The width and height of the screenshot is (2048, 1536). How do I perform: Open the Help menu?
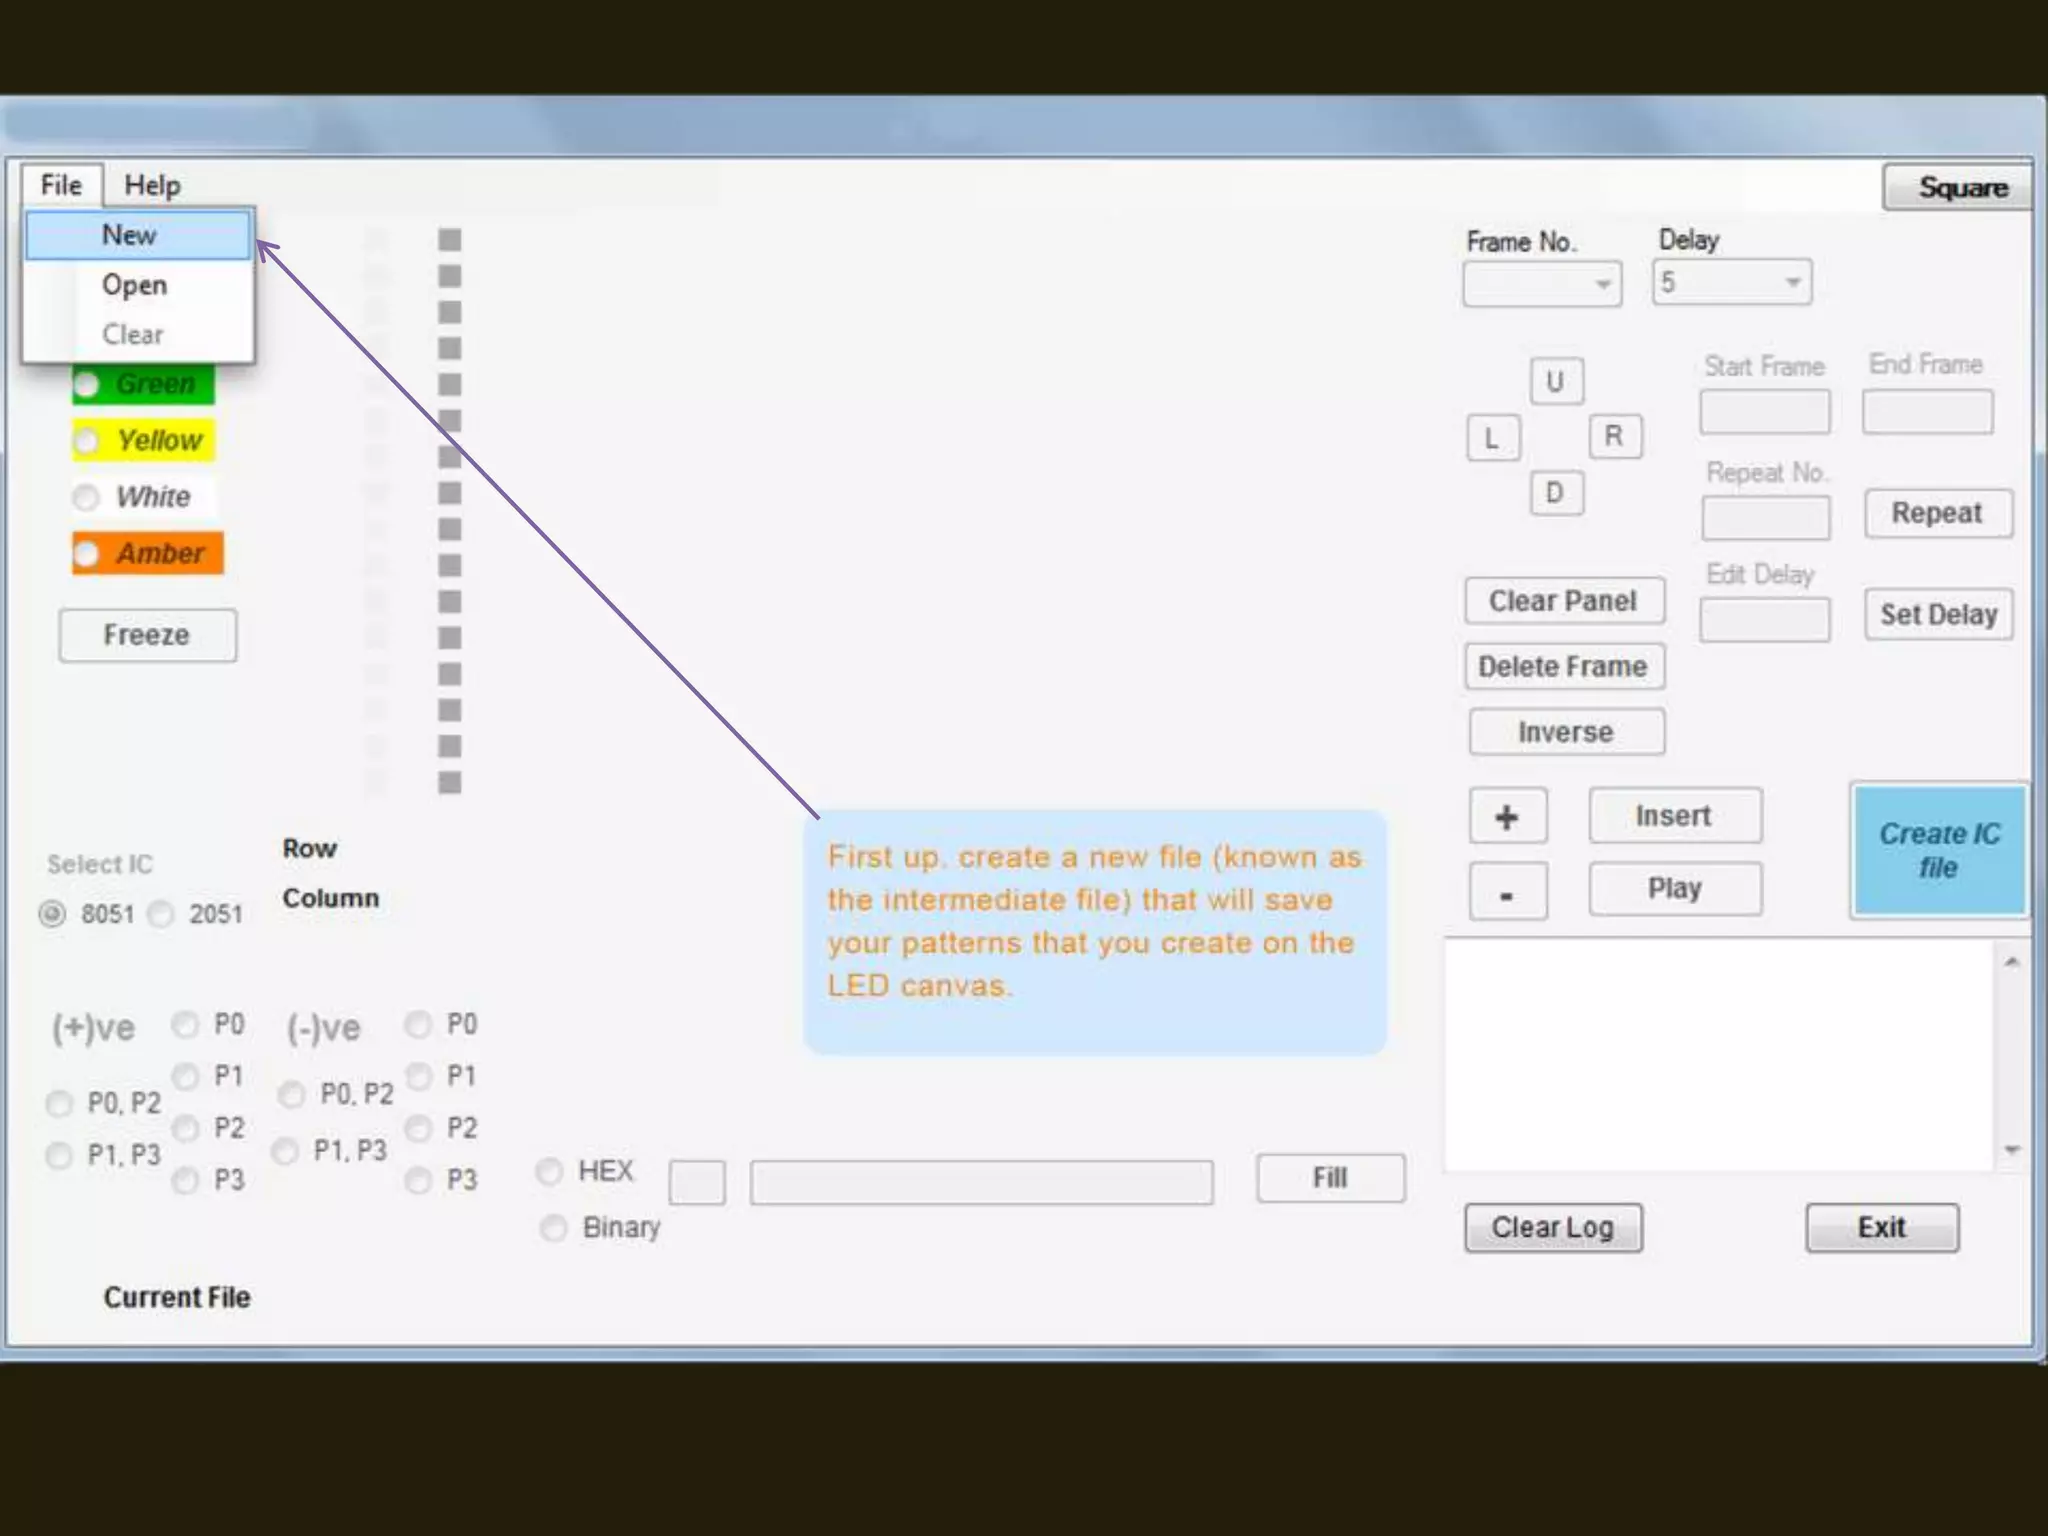(x=152, y=186)
